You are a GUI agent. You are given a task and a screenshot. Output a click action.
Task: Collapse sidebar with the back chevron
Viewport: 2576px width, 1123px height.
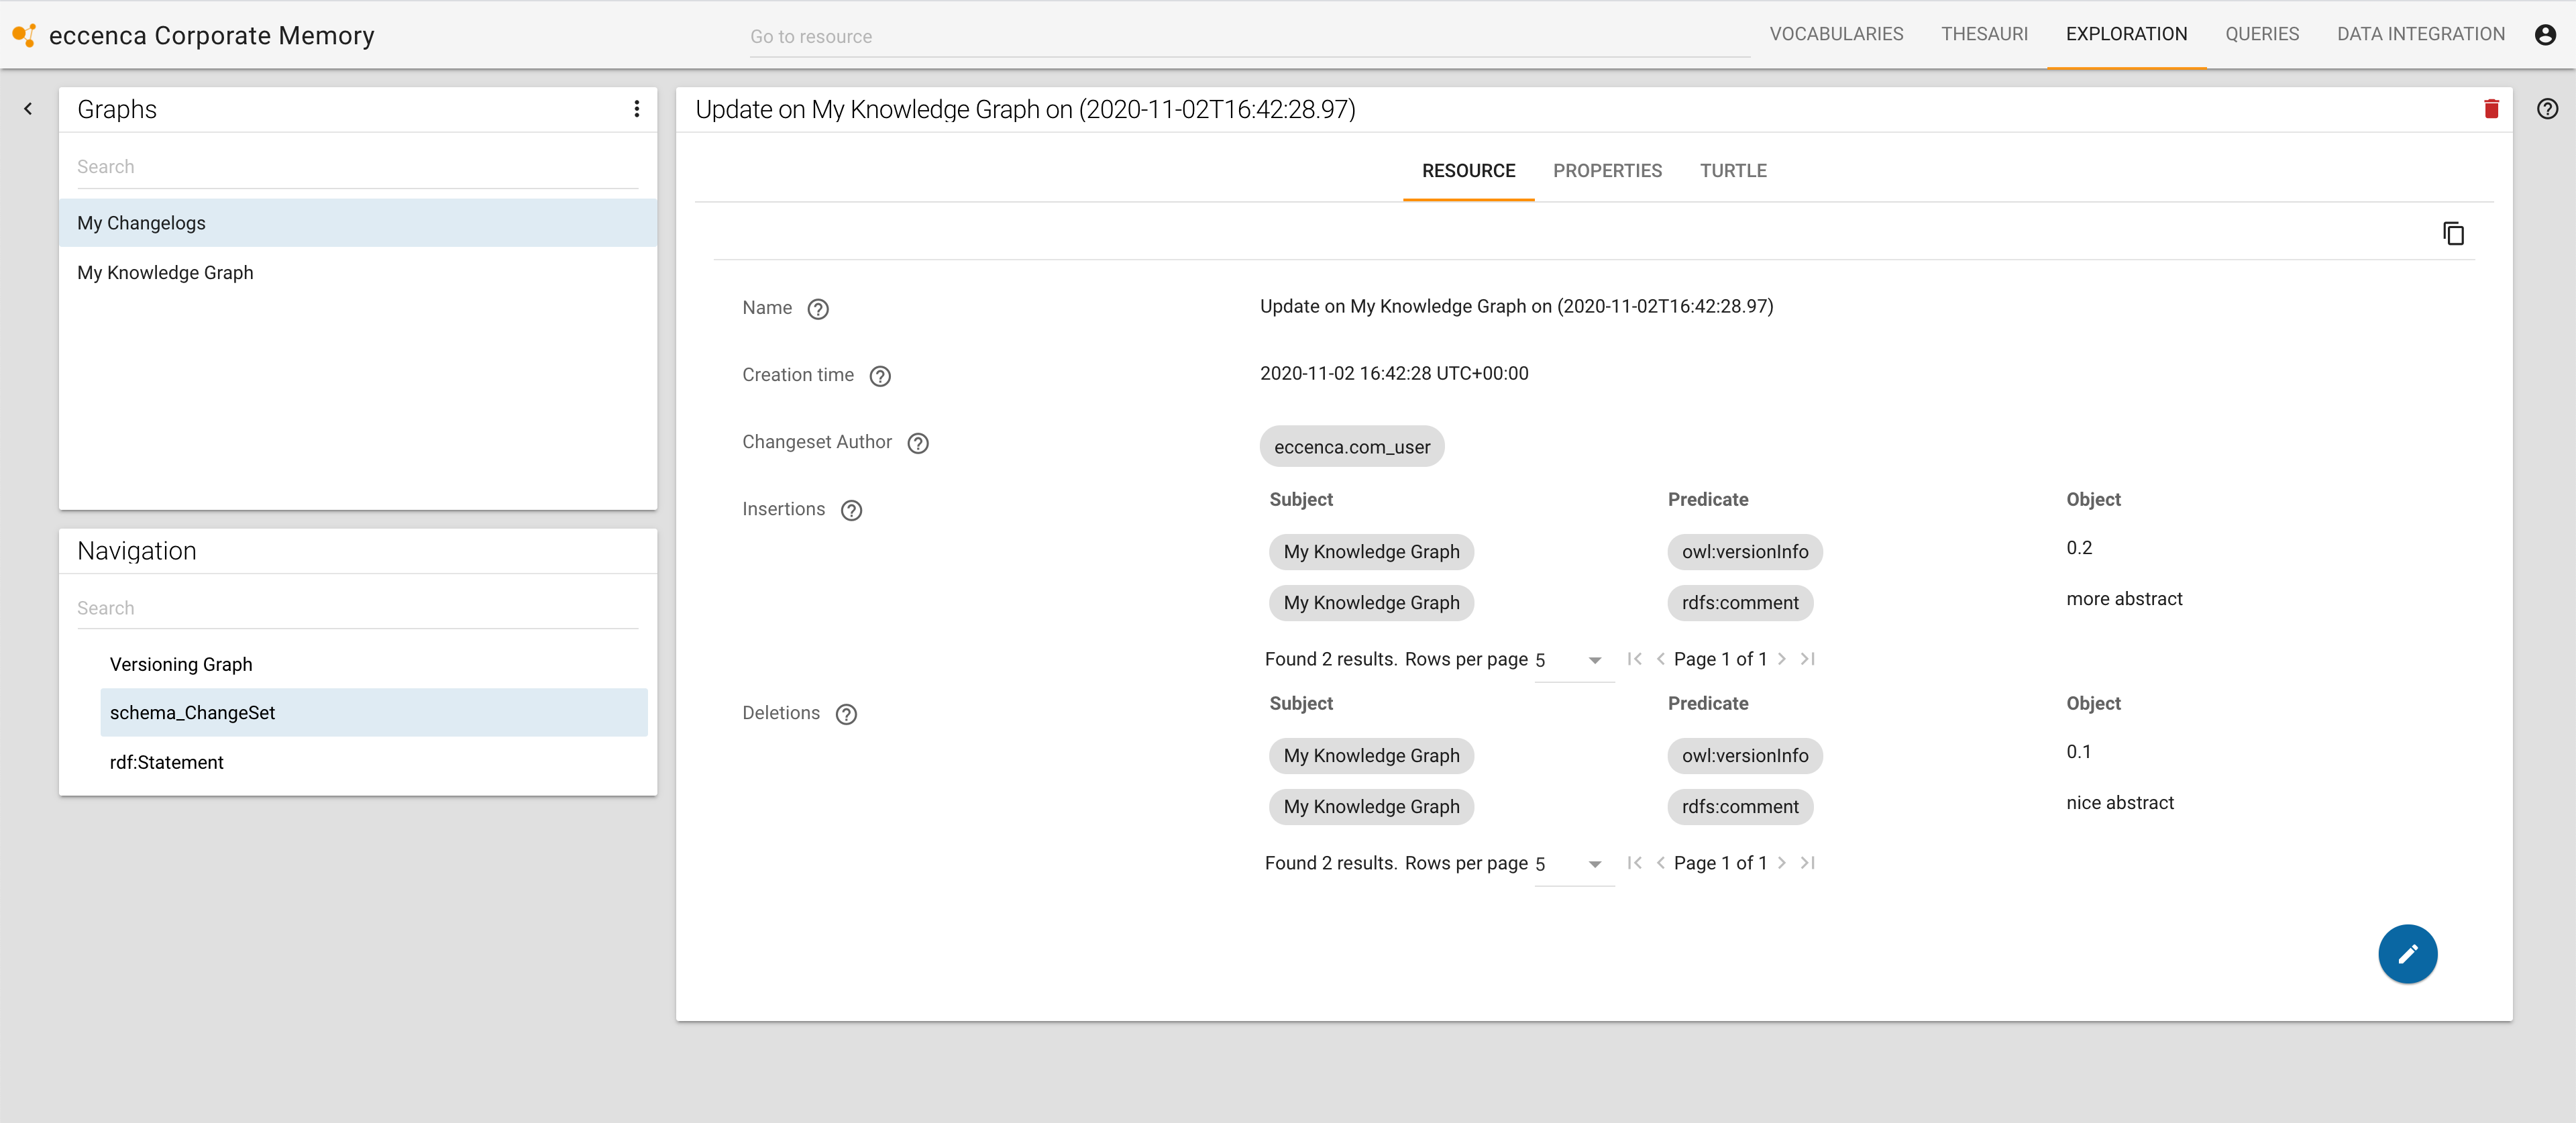point(28,109)
